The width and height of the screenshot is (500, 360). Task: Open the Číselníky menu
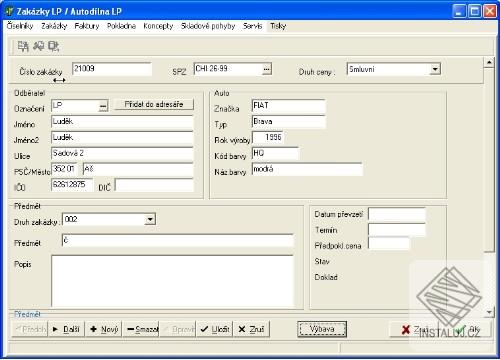coord(20,26)
